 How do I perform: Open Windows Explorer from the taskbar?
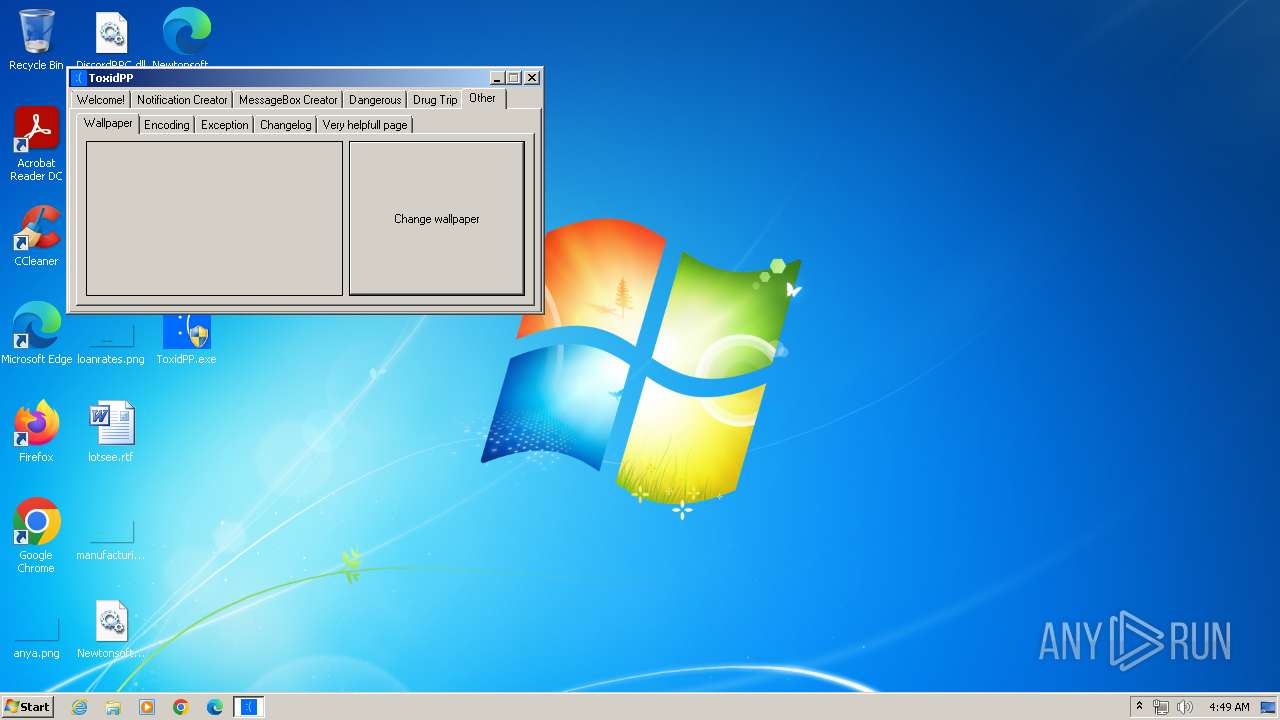pos(113,707)
